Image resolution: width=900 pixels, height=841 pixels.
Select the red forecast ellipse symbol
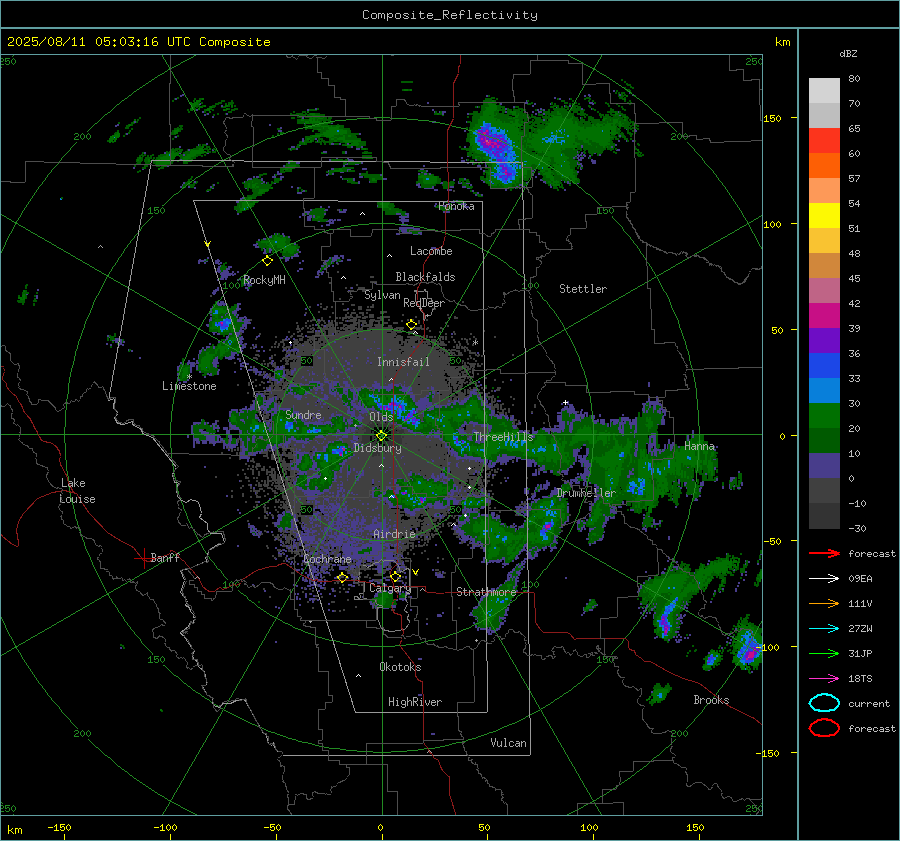tap(824, 728)
